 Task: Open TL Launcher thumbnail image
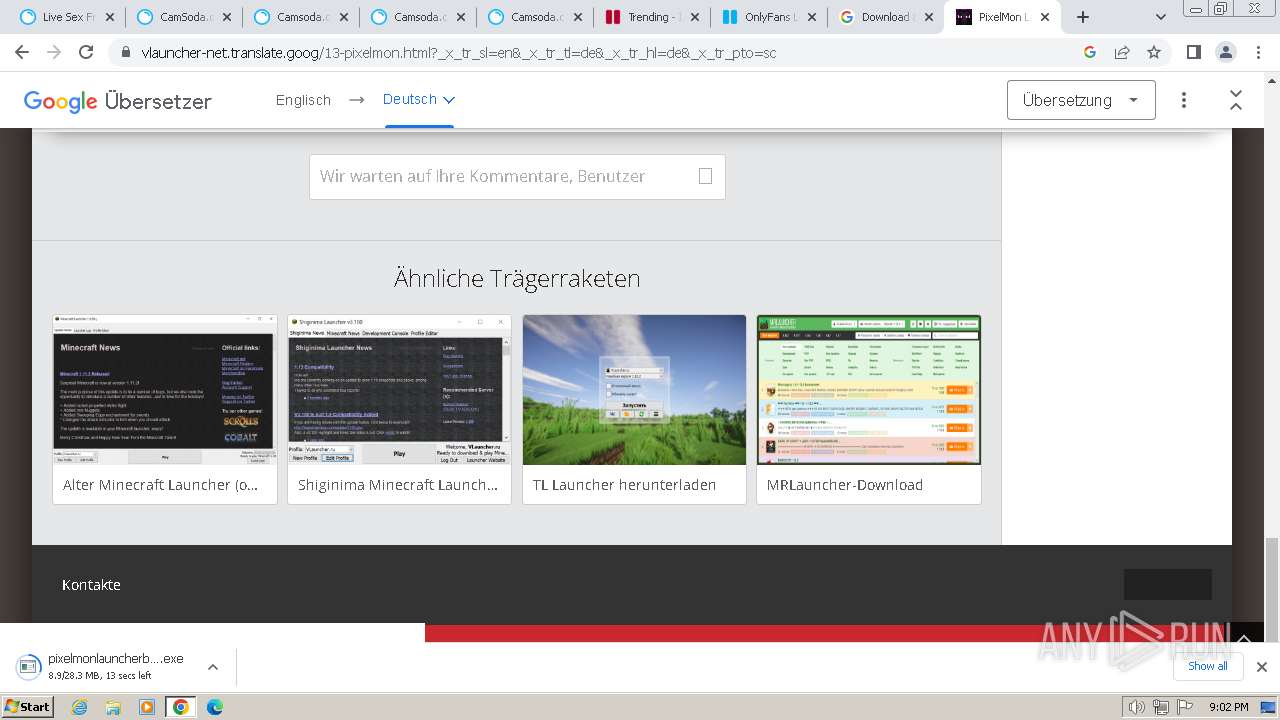pos(634,390)
